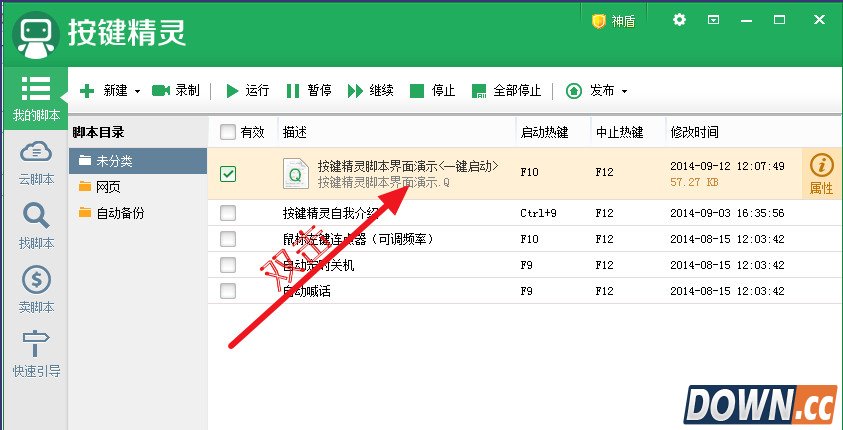Click the 发布 publish button
The width and height of the screenshot is (843, 430).
coord(590,91)
